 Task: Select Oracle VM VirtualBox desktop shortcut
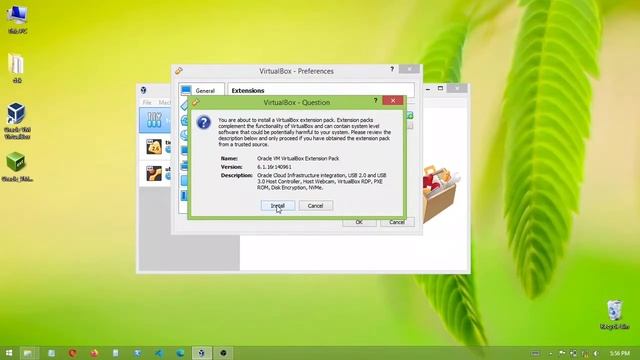(x=17, y=121)
